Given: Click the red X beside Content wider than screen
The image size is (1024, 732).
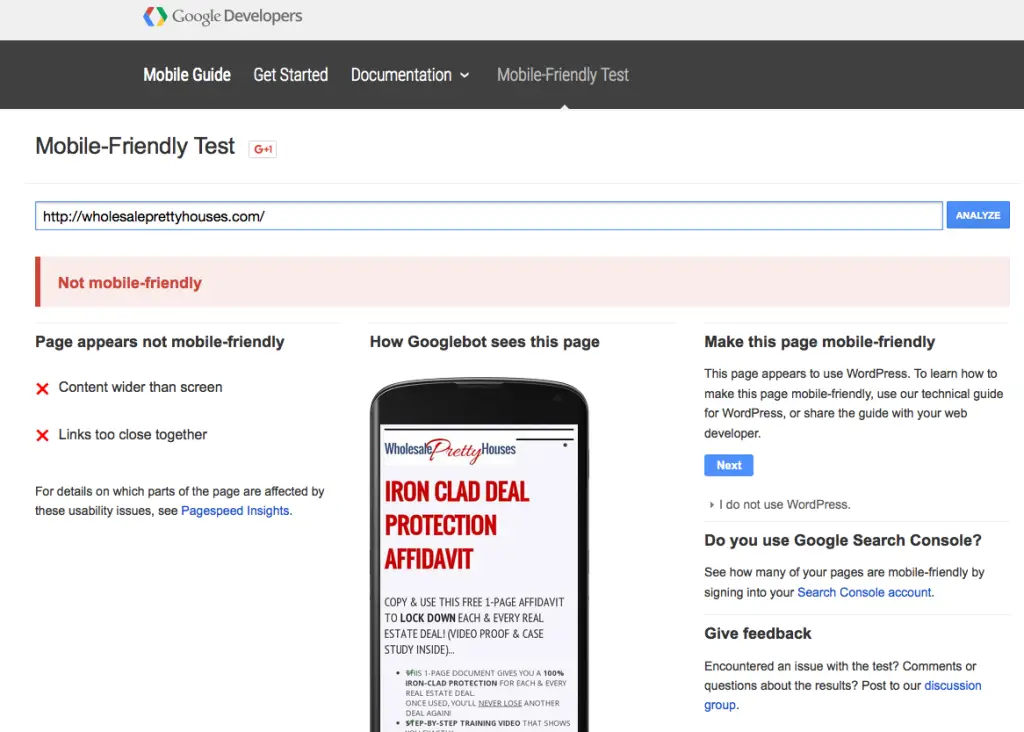Looking at the screenshot, I should coord(42,389).
